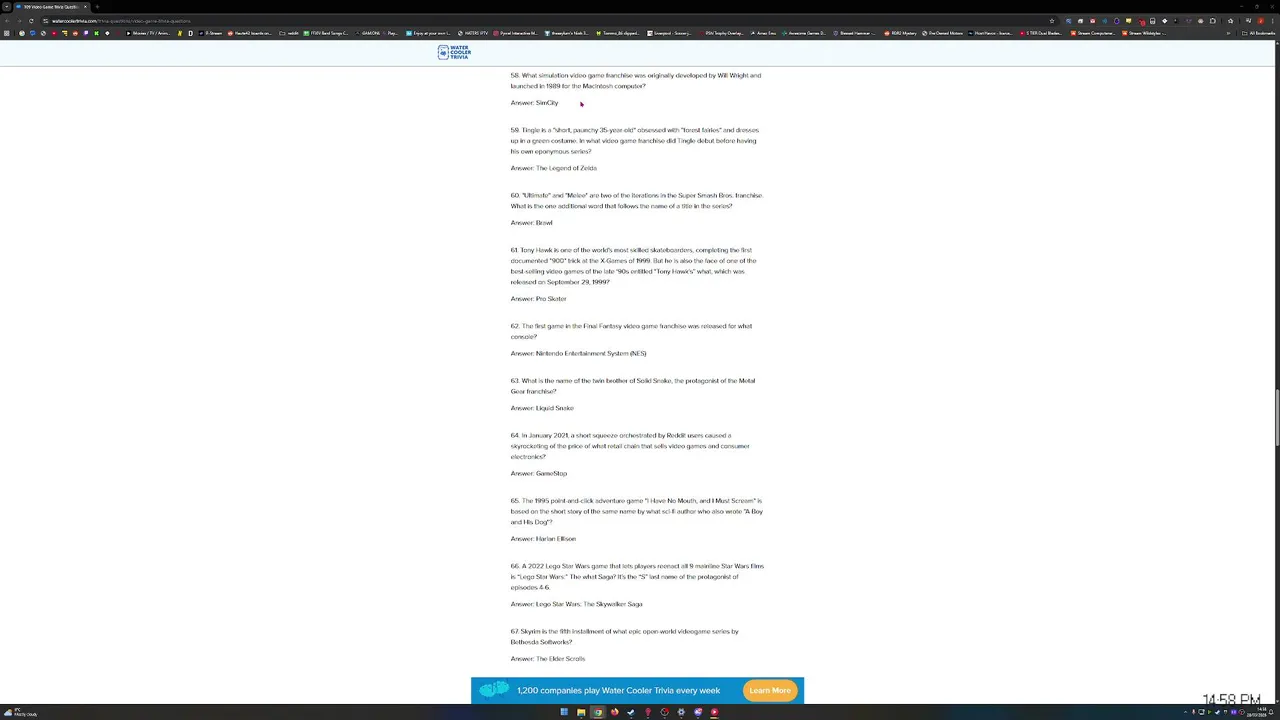Image resolution: width=1280 pixels, height=720 pixels.
Task: Open a new browser tab with plus
Action: point(97,7)
